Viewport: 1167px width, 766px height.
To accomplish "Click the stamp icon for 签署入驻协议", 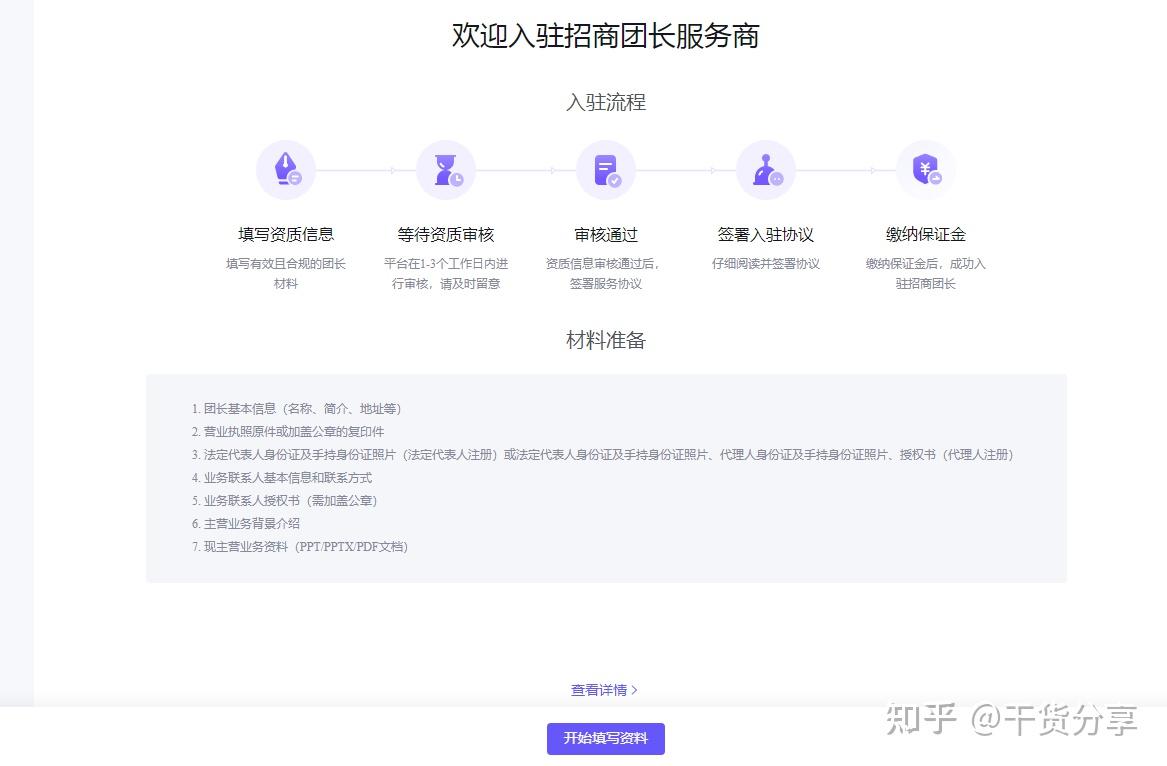I will click(x=766, y=170).
